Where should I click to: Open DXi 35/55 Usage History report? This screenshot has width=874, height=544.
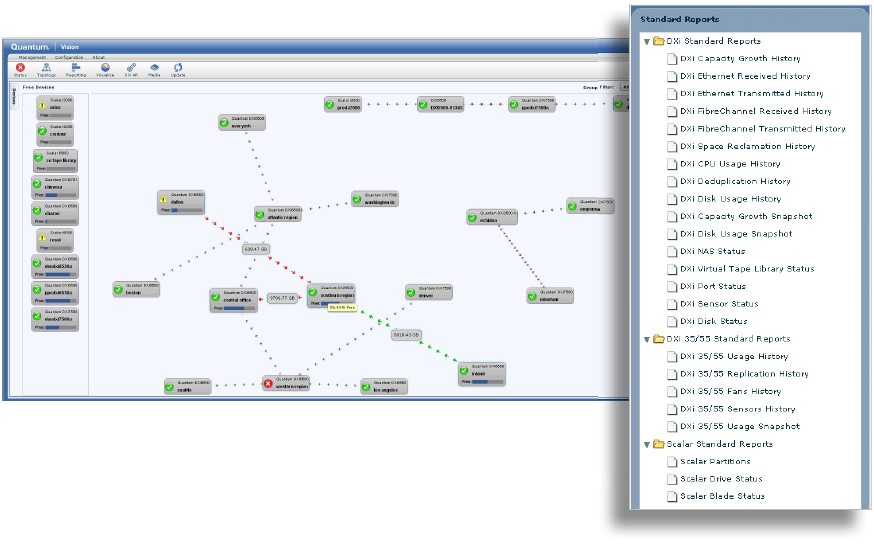pyautogui.click(x=734, y=357)
